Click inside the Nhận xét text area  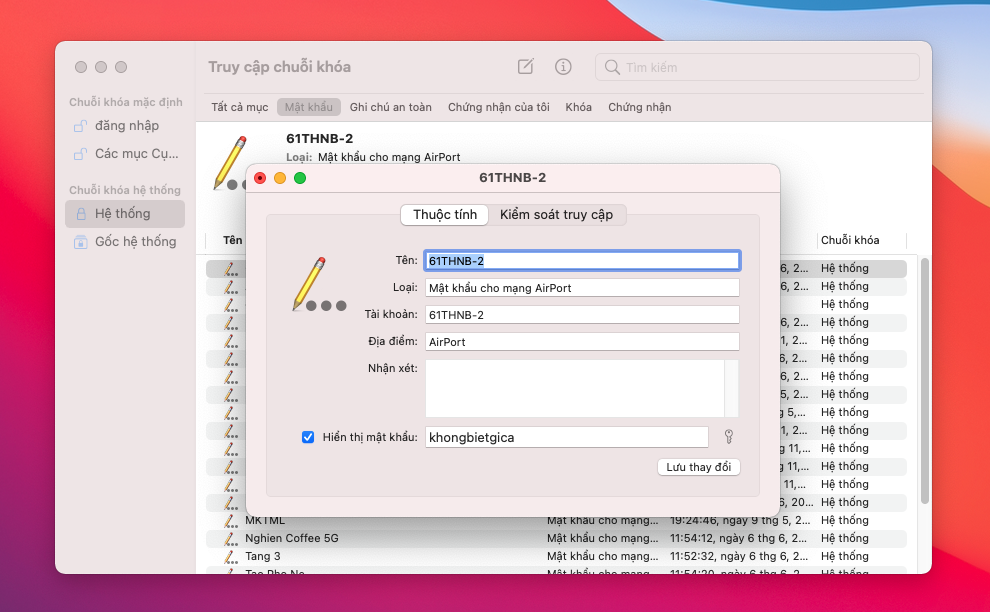coord(575,388)
